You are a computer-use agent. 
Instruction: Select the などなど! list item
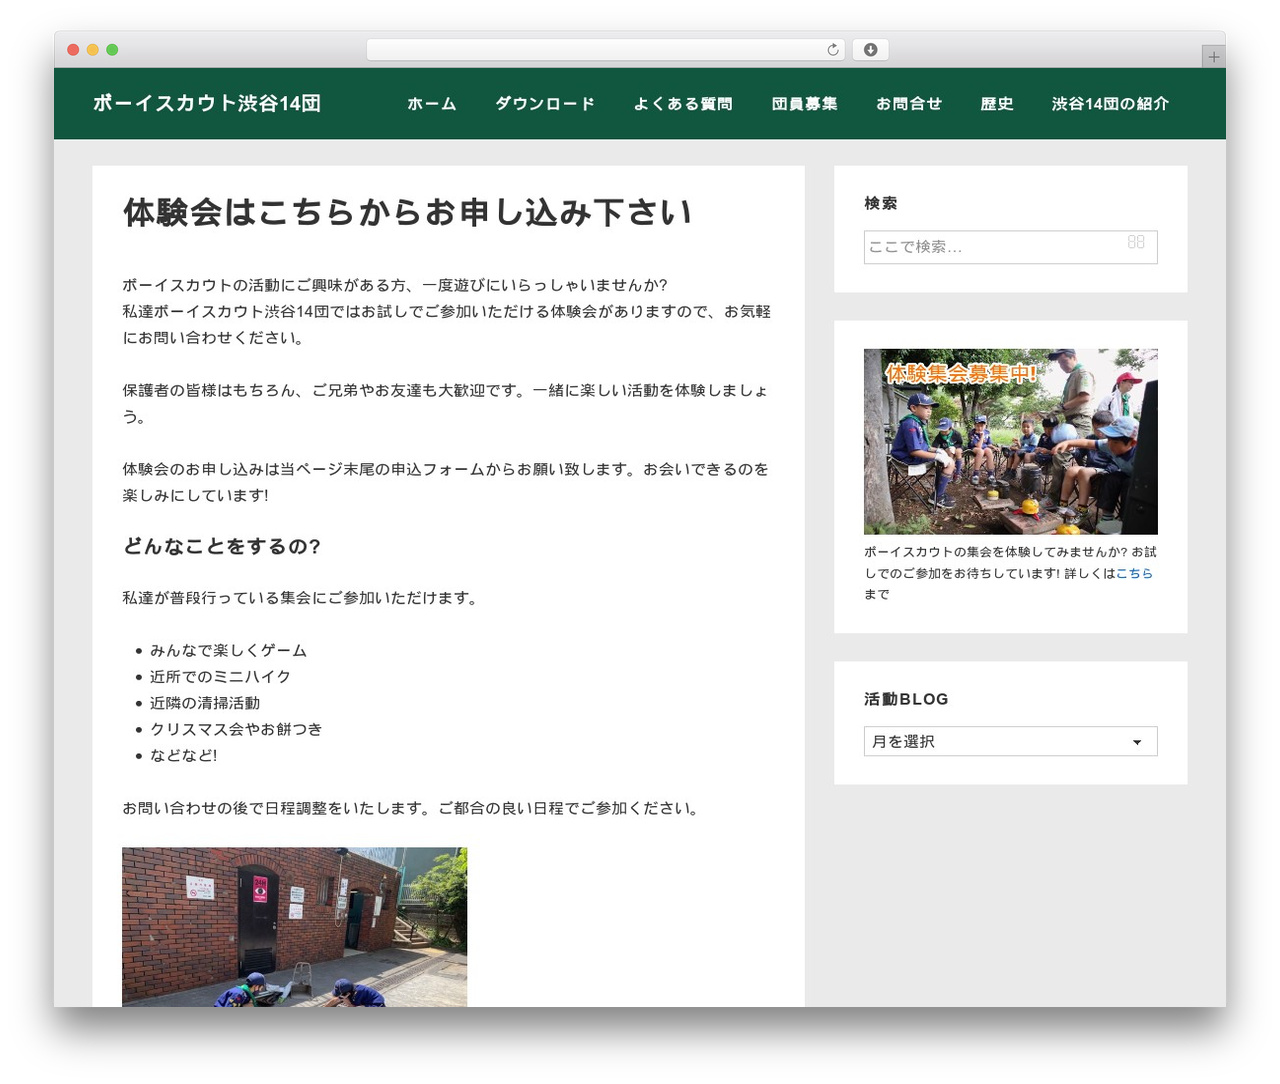(183, 755)
